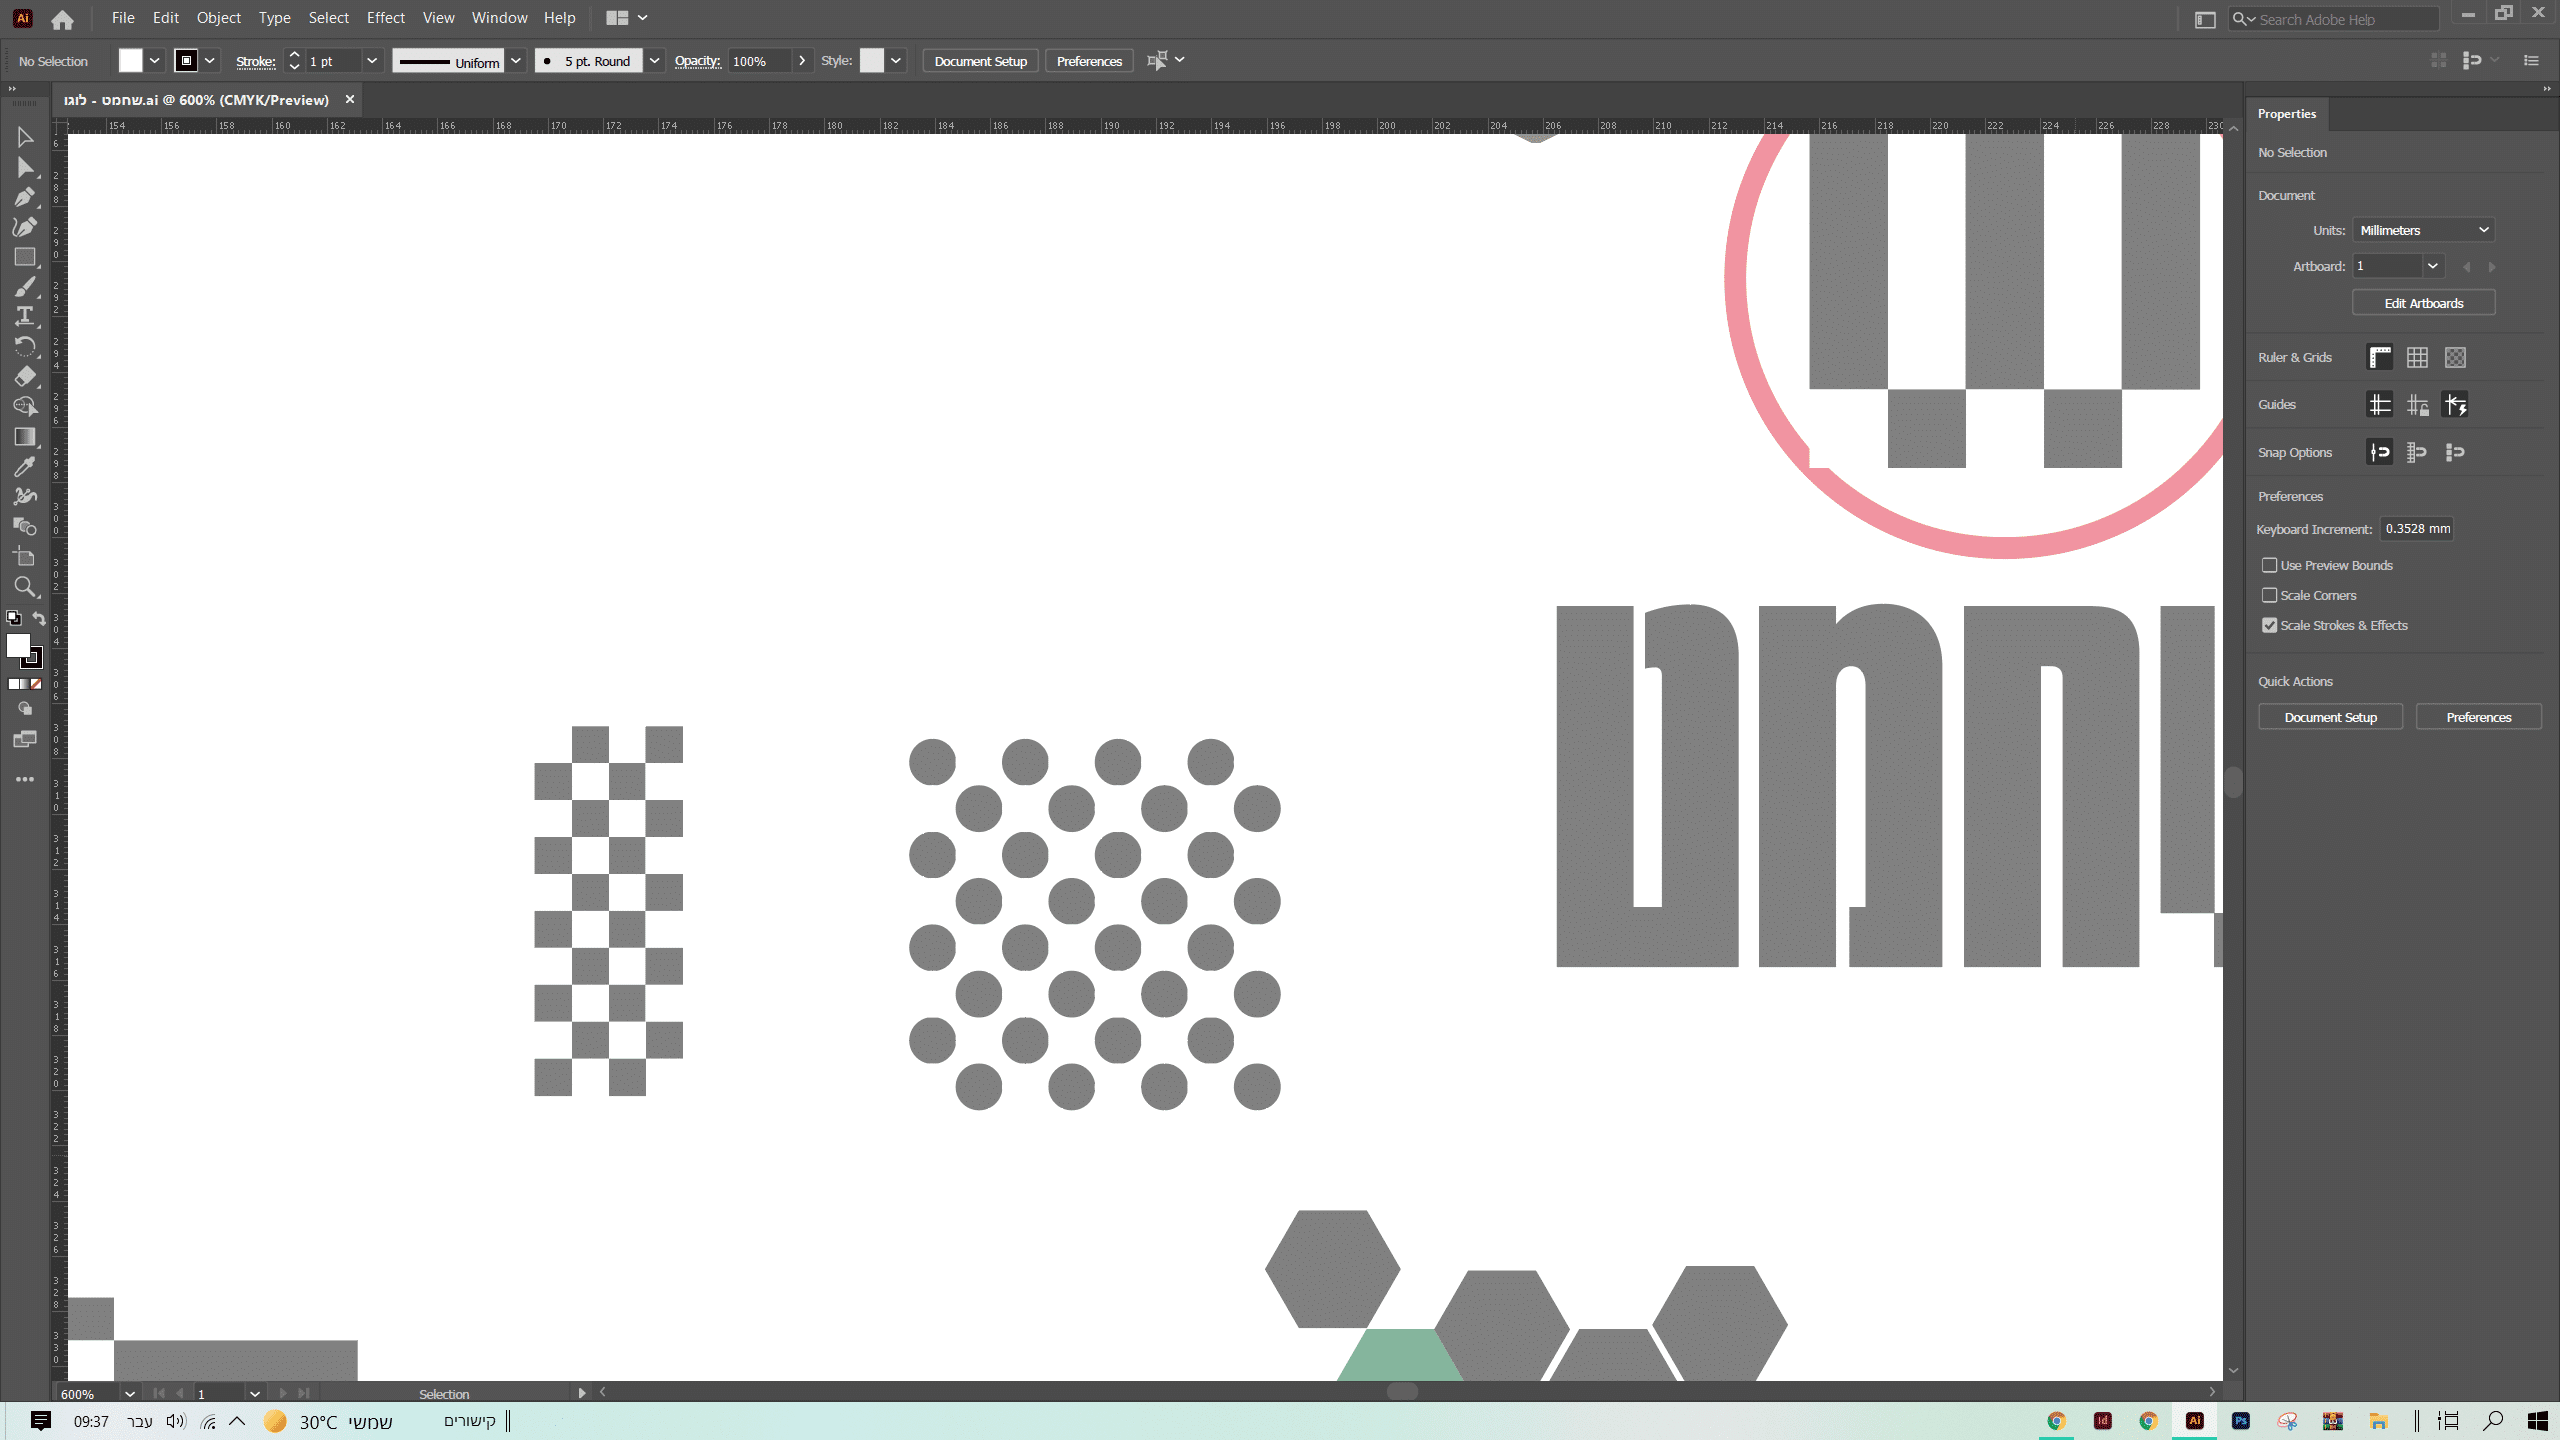Select the Type tool
The height and width of the screenshot is (1440, 2560).
tap(25, 316)
